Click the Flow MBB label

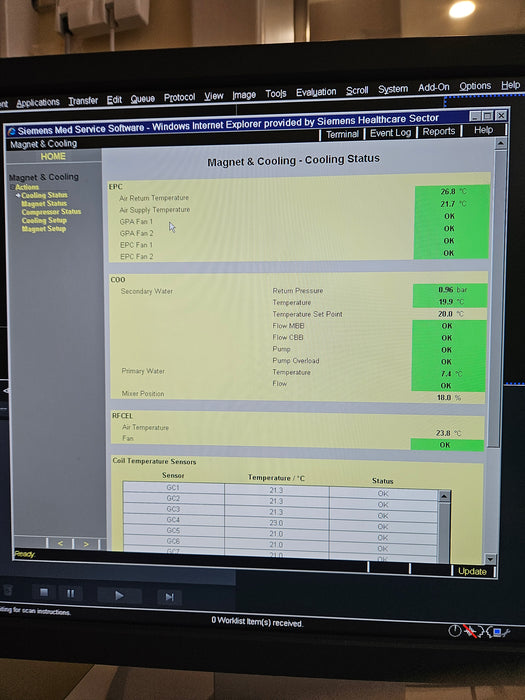pos(288,326)
